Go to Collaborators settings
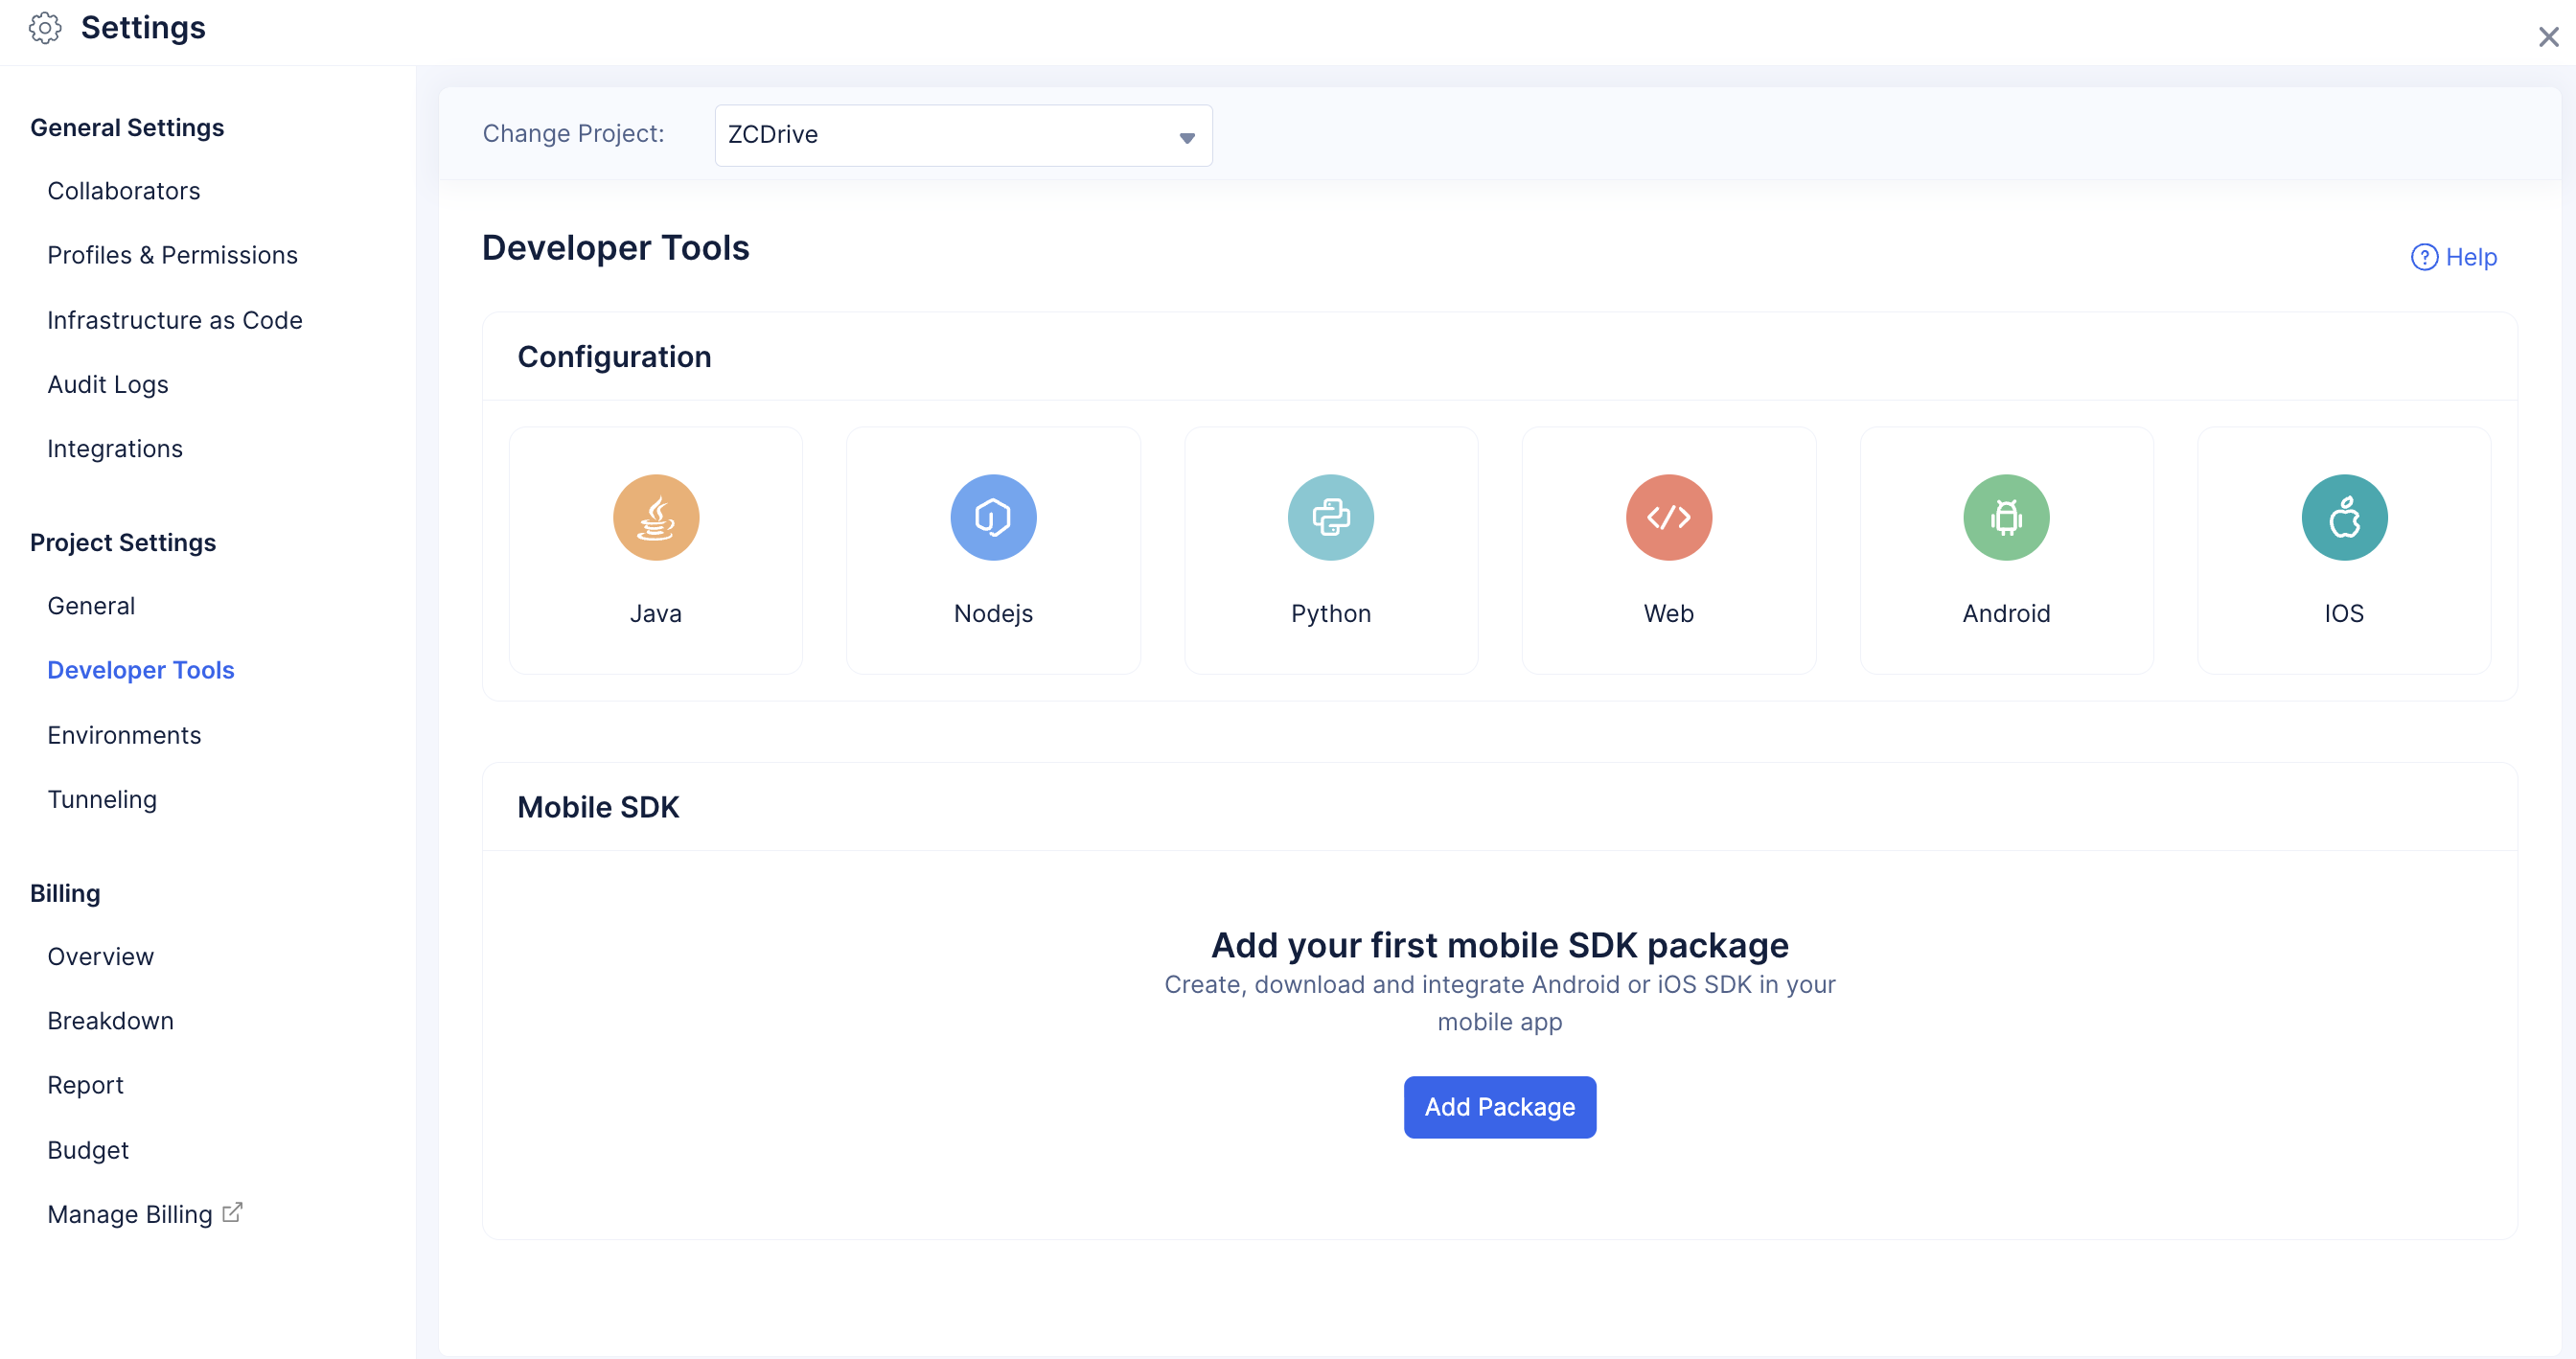This screenshot has width=2576, height=1359. pyautogui.click(x=124, y=190)
